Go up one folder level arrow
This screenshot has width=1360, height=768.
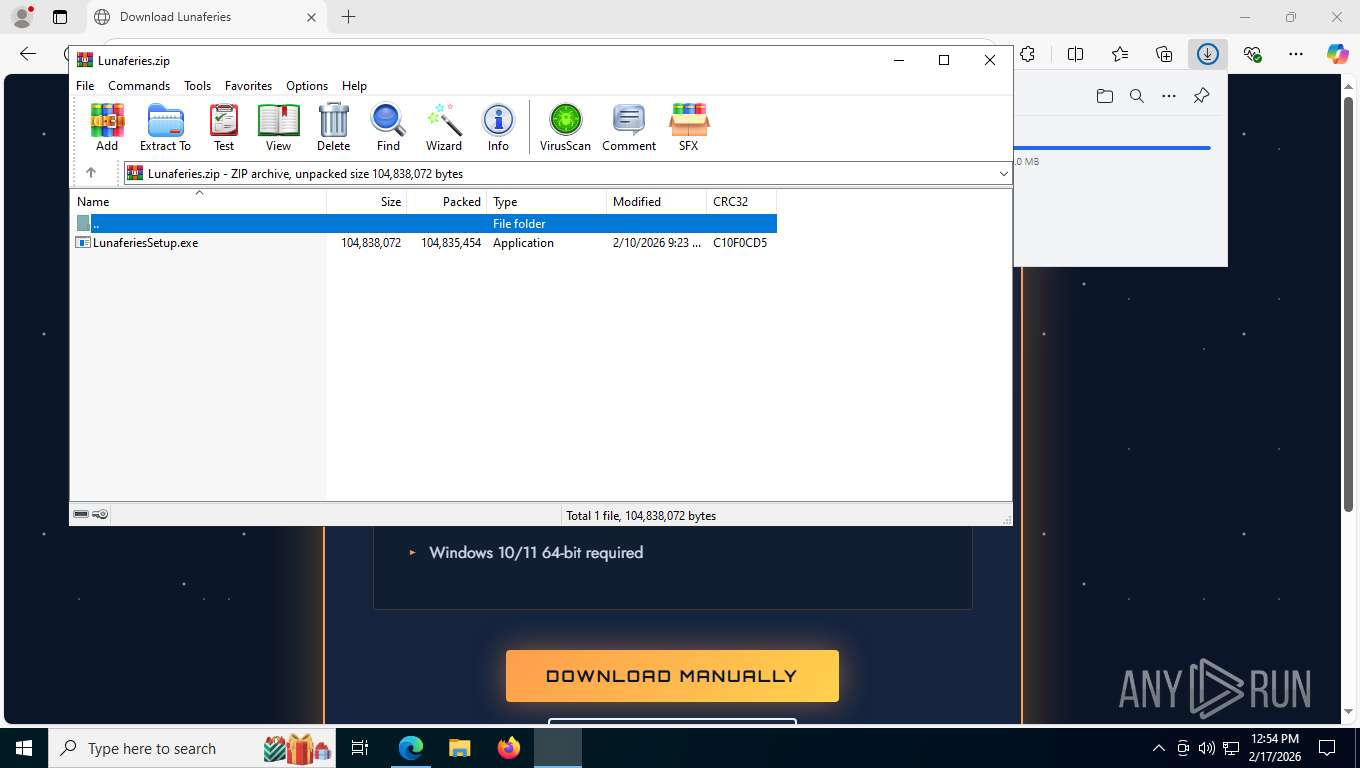pyautogui.click(x=91, y=173)
